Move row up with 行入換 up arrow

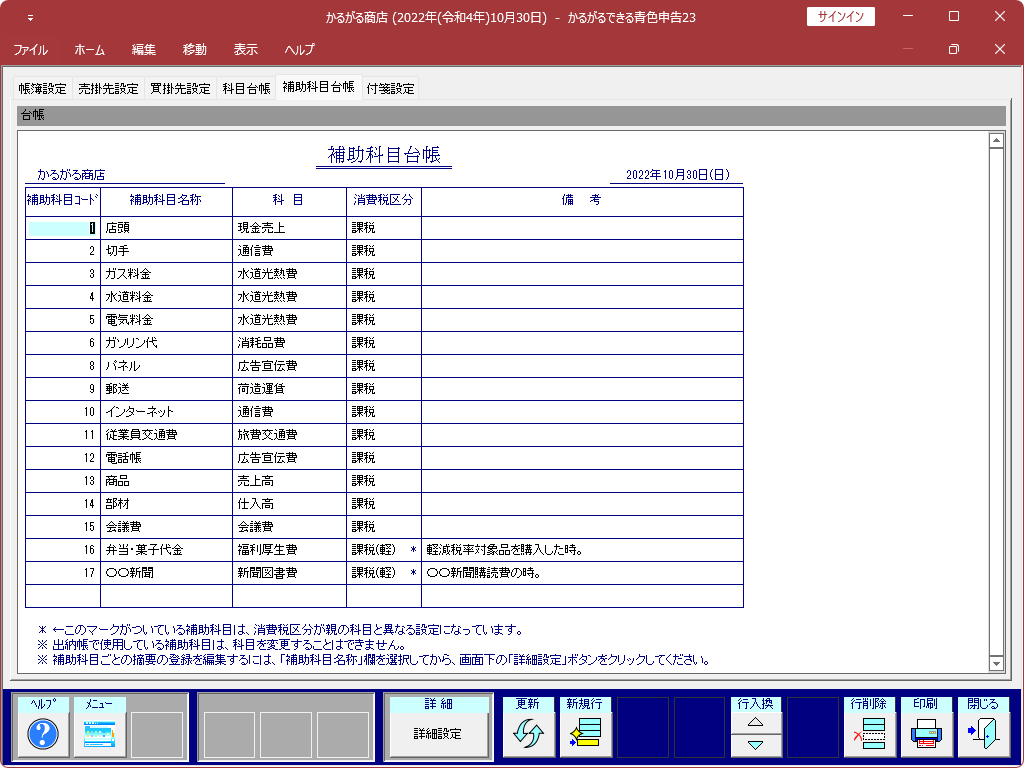(x=756, y=722)
